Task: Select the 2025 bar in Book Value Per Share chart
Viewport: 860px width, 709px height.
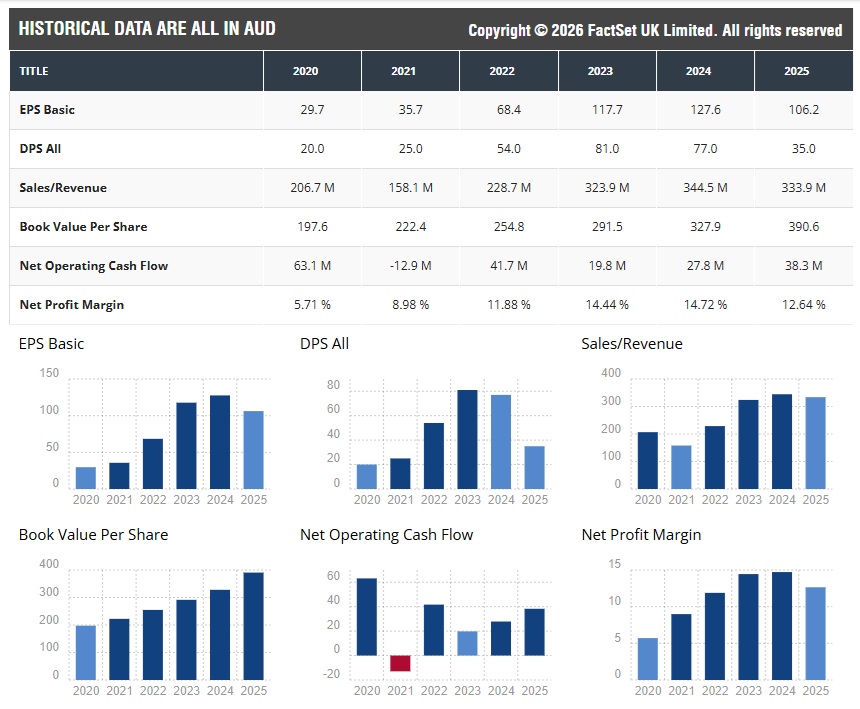Action: (x=254, y=625)
